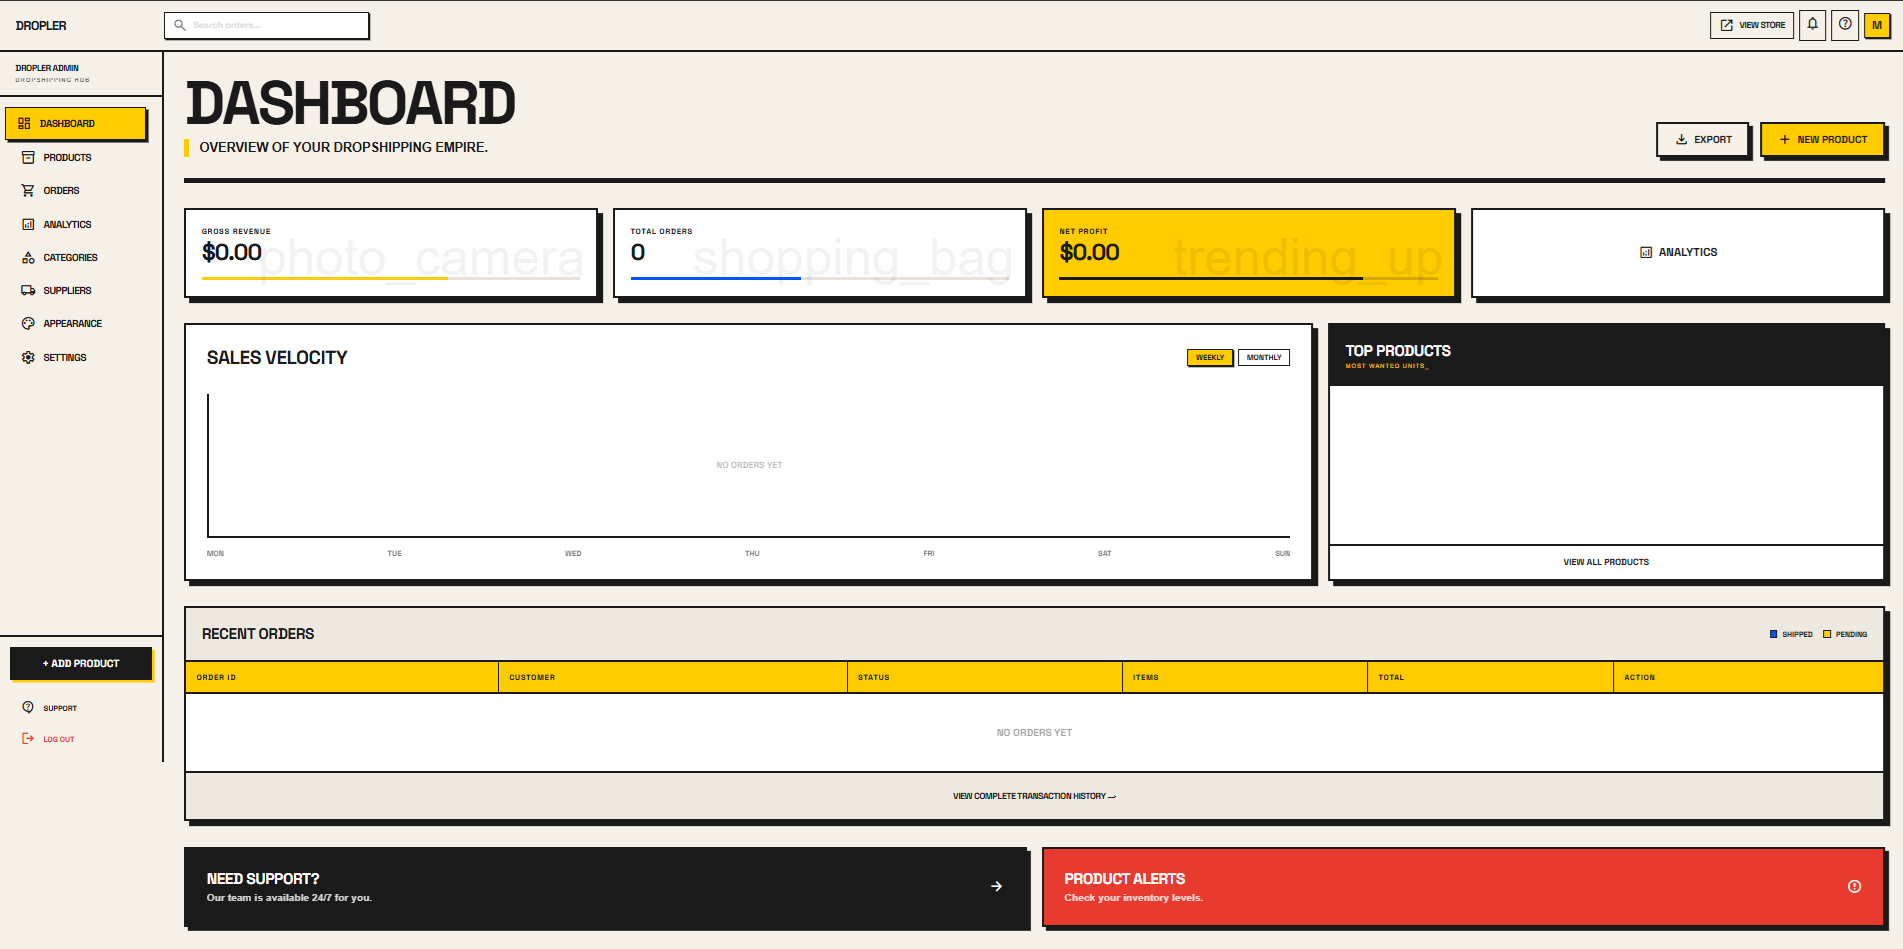Click the Settings gear icon
The width and height of the screenshot is (1903, 949).
[x=28, y=357]
